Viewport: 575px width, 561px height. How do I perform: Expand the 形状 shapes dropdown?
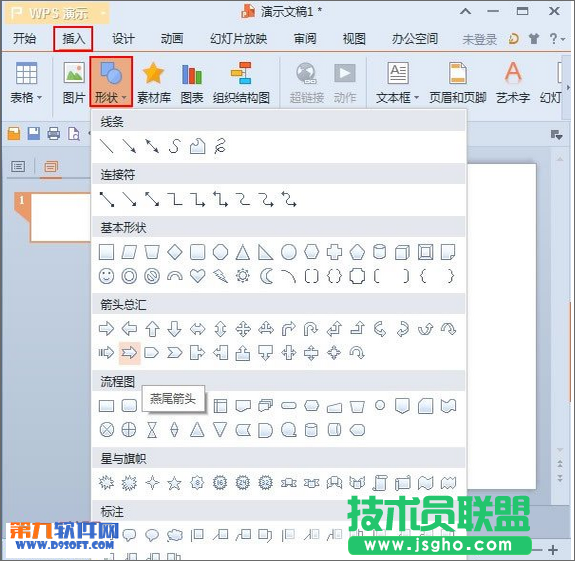click(x=111, y=83)
